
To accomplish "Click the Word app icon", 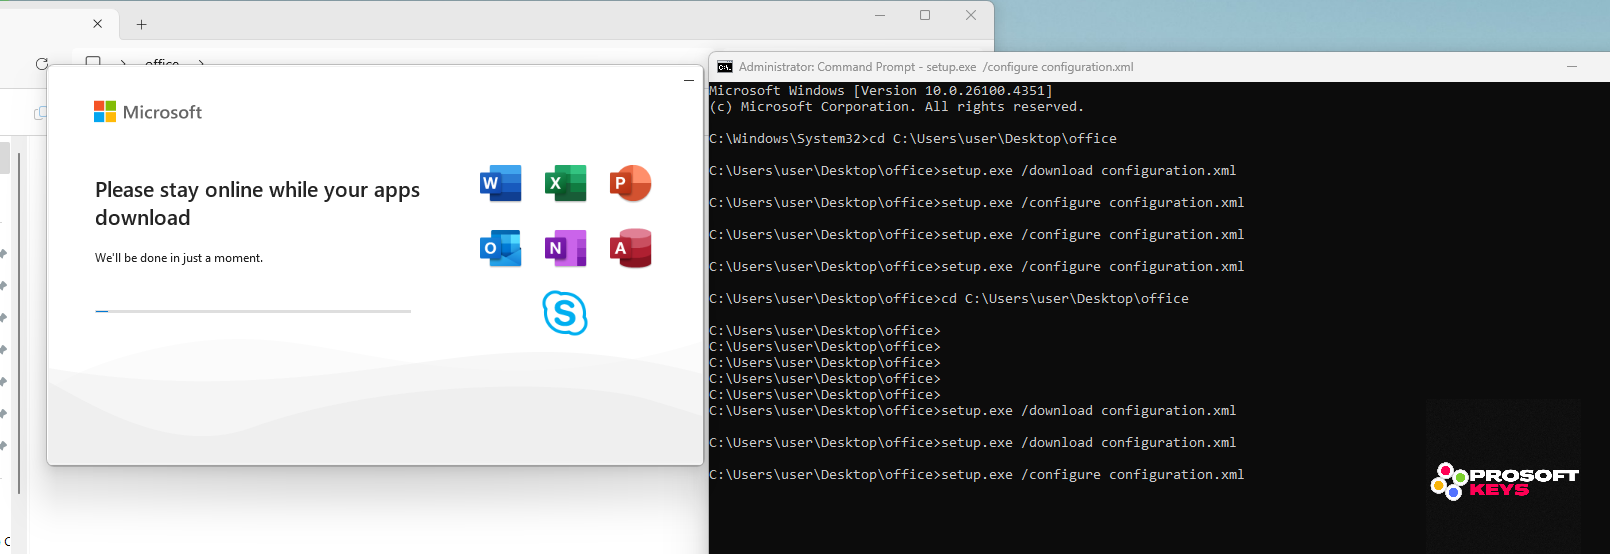I will coord(500,183).
